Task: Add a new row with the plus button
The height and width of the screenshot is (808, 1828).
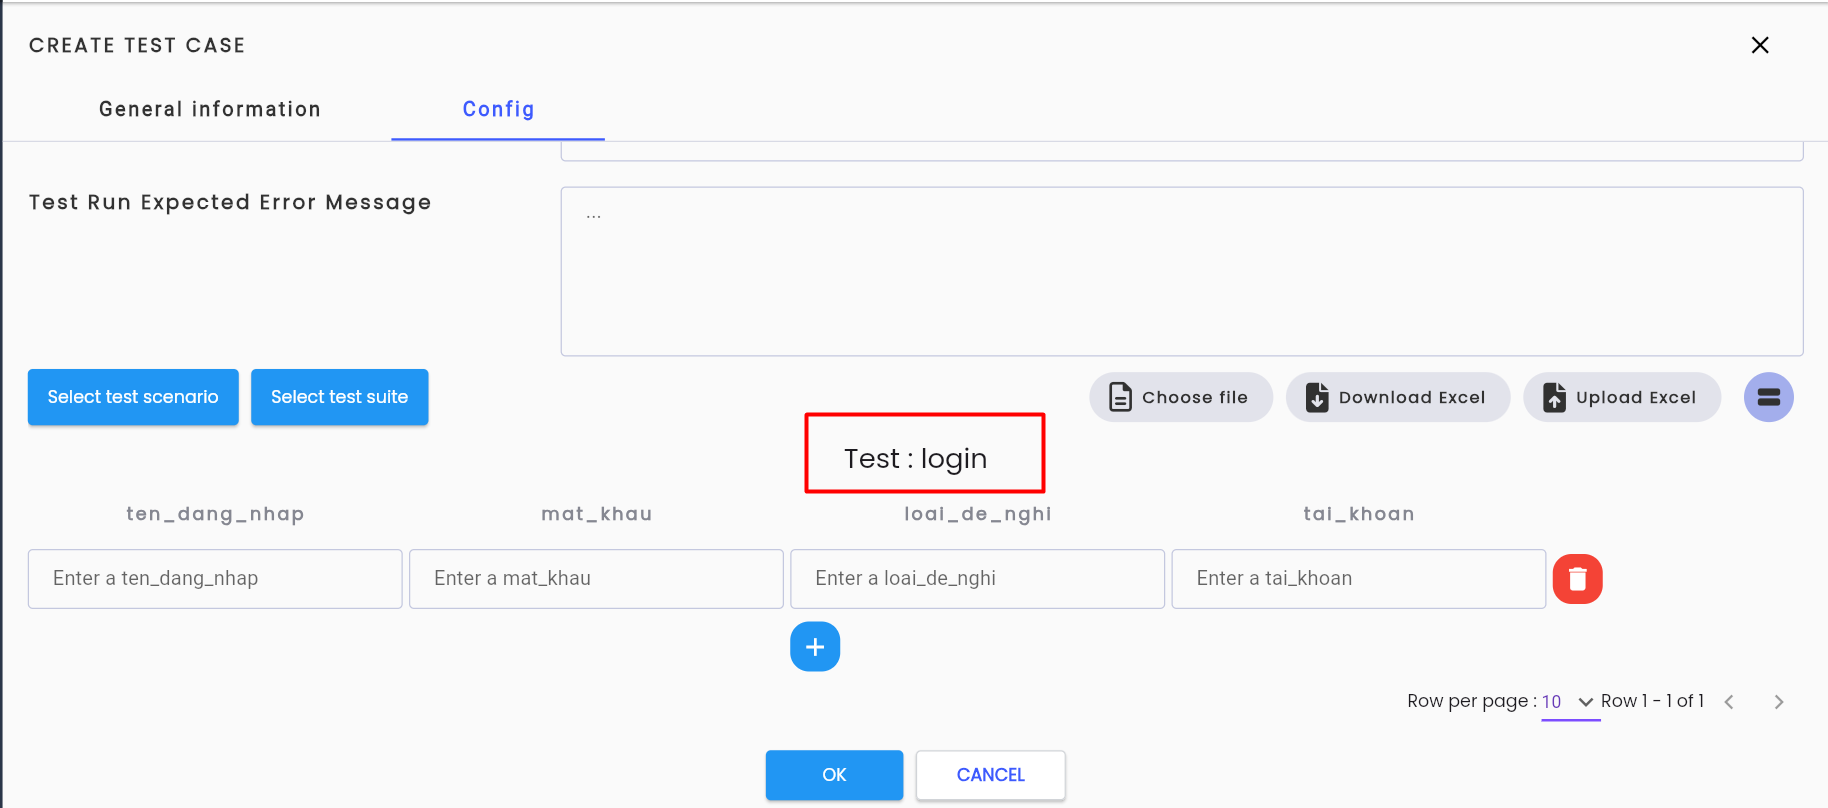Action: (x=815, y=647)
